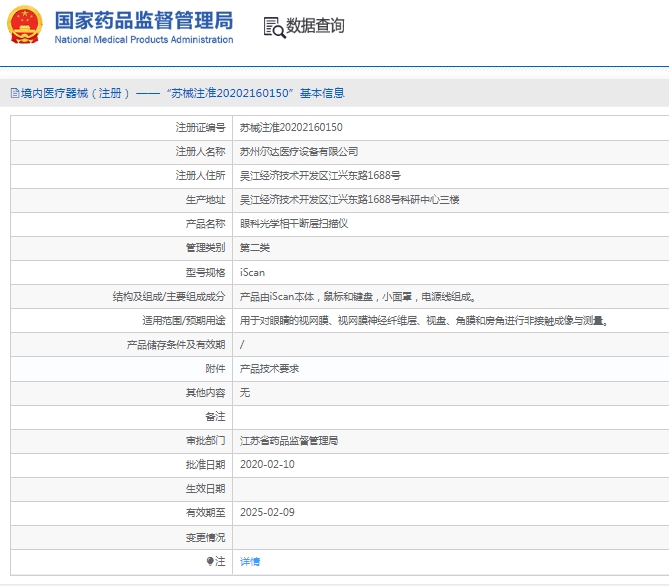Viewport: 669px width, 586px height.
Task: Select management category 第二类
Action: [x=255, y=248]
